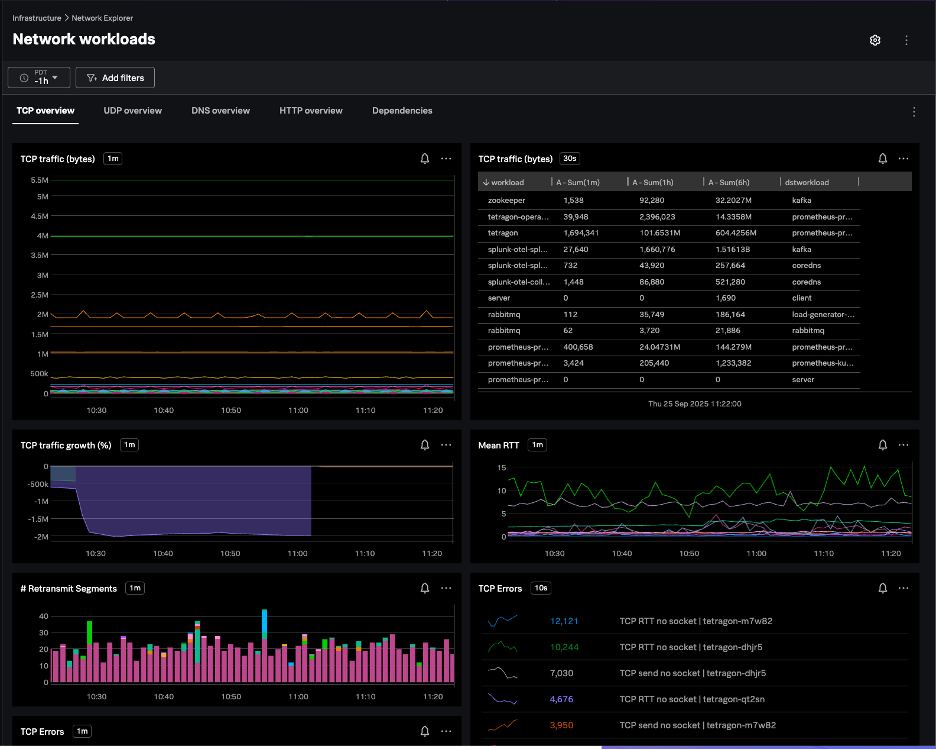
Task: Switch to the DNS overview tab
Action: (220, 111)
